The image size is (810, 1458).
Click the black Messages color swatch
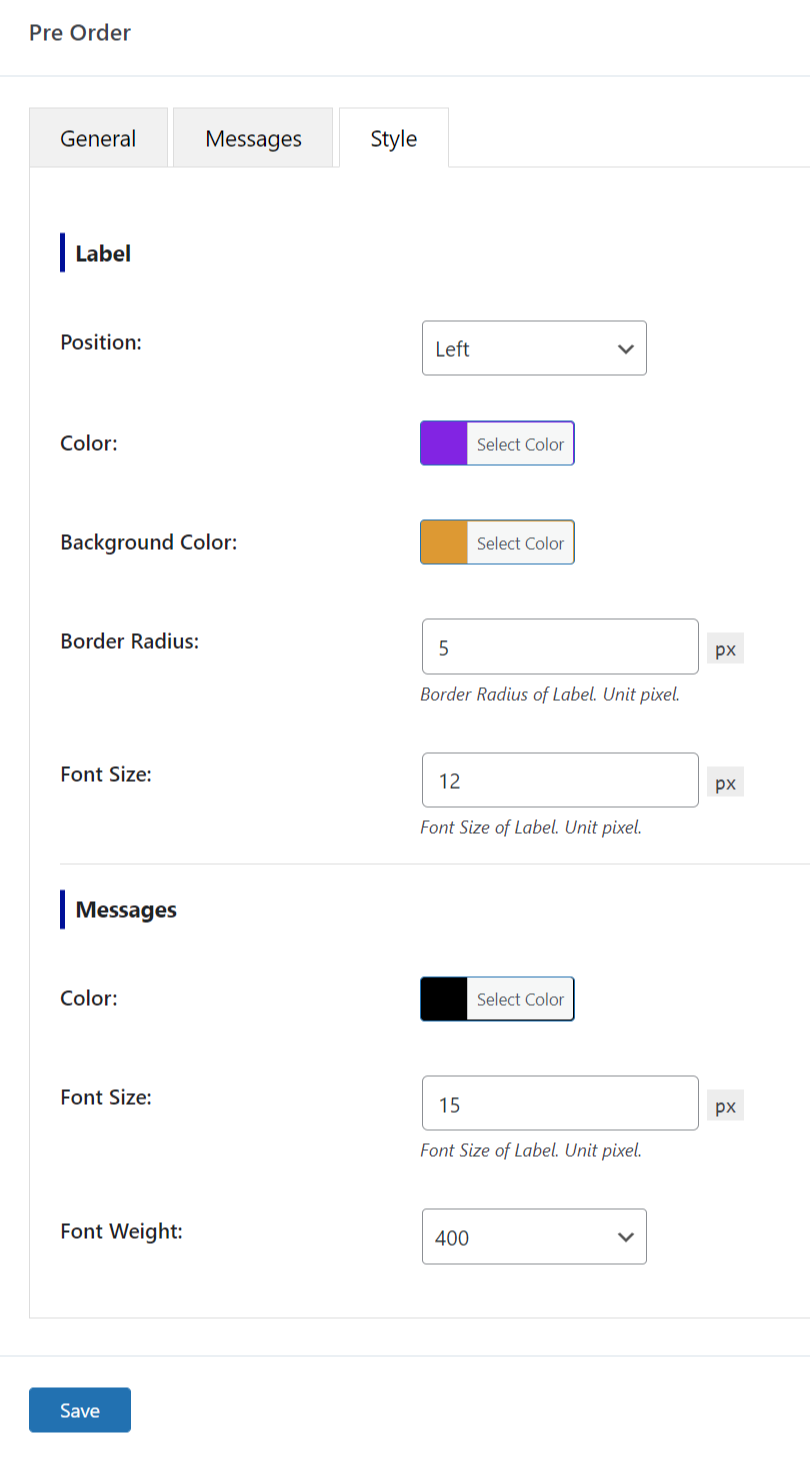tap(444, 999)
